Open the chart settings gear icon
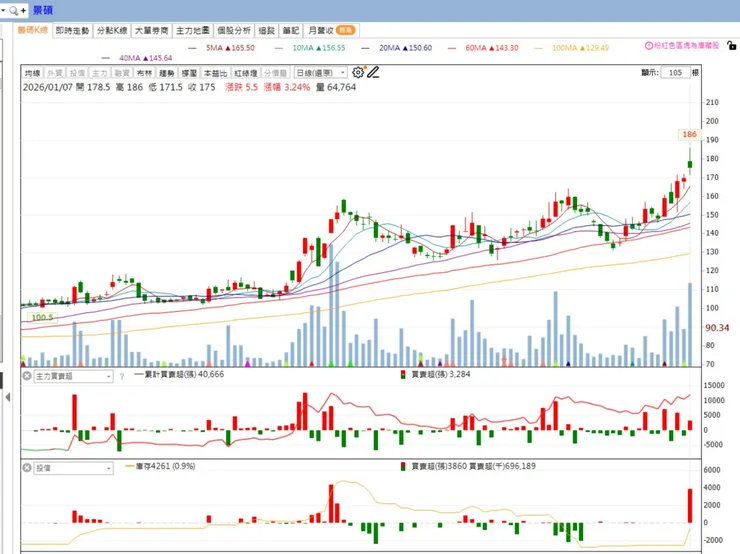This screenshot has width=740, height=554. pyautogui.click(x=358, y=72)
